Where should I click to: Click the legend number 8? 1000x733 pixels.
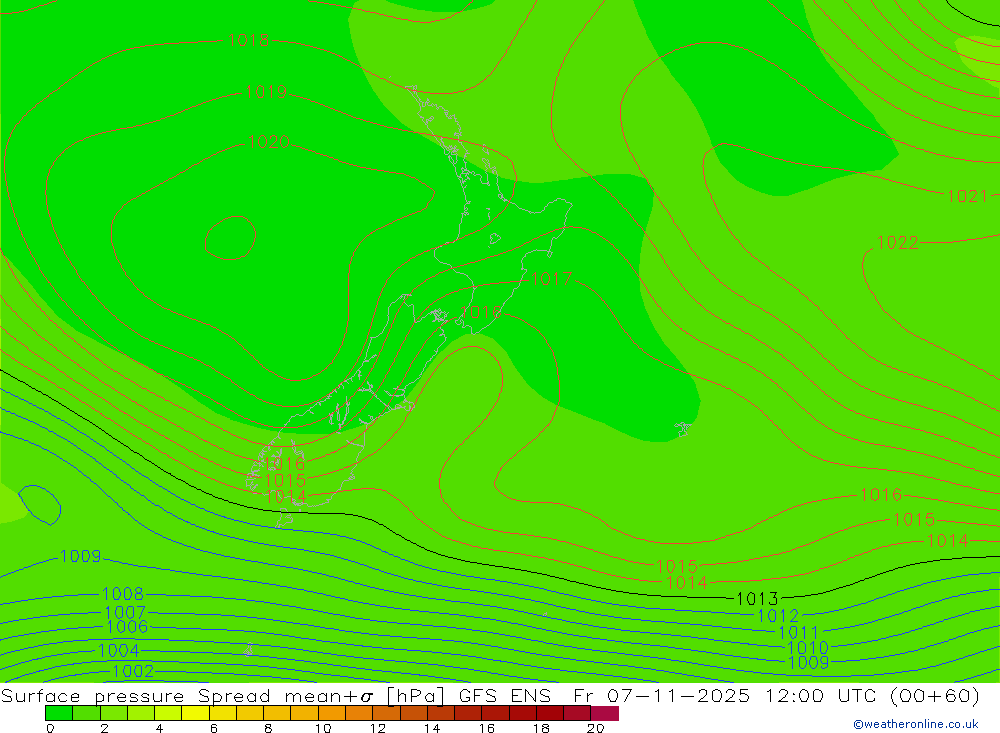point(268,728)
